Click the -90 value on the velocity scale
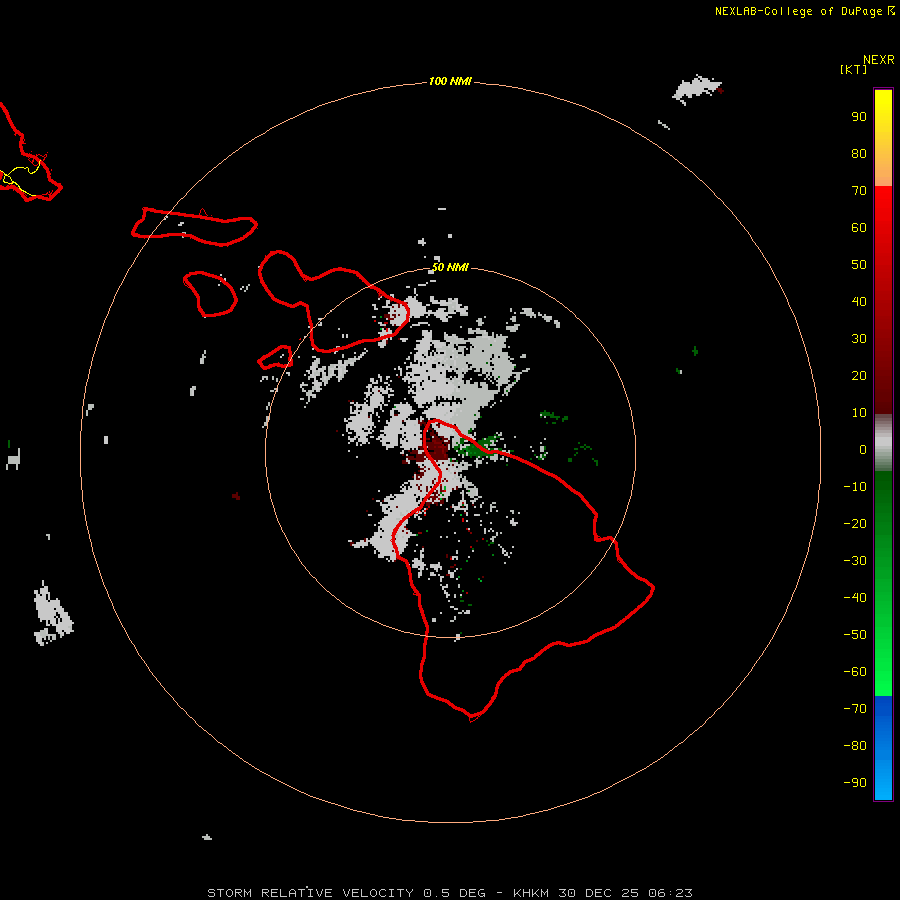This screenshot has width=900, height=900. [855, 783]
